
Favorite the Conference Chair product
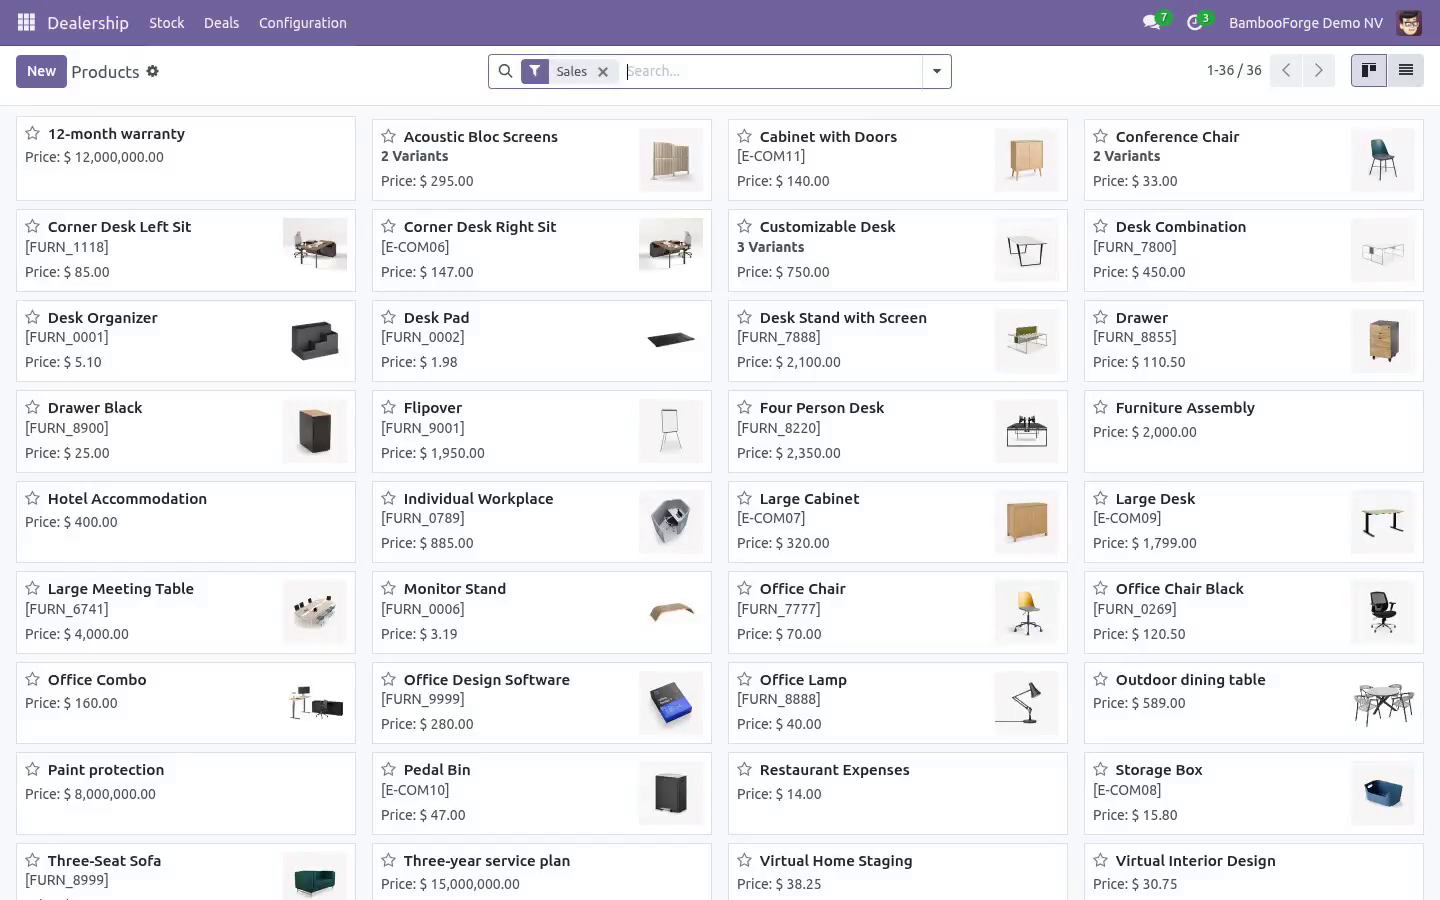[x=1101, y=136]
